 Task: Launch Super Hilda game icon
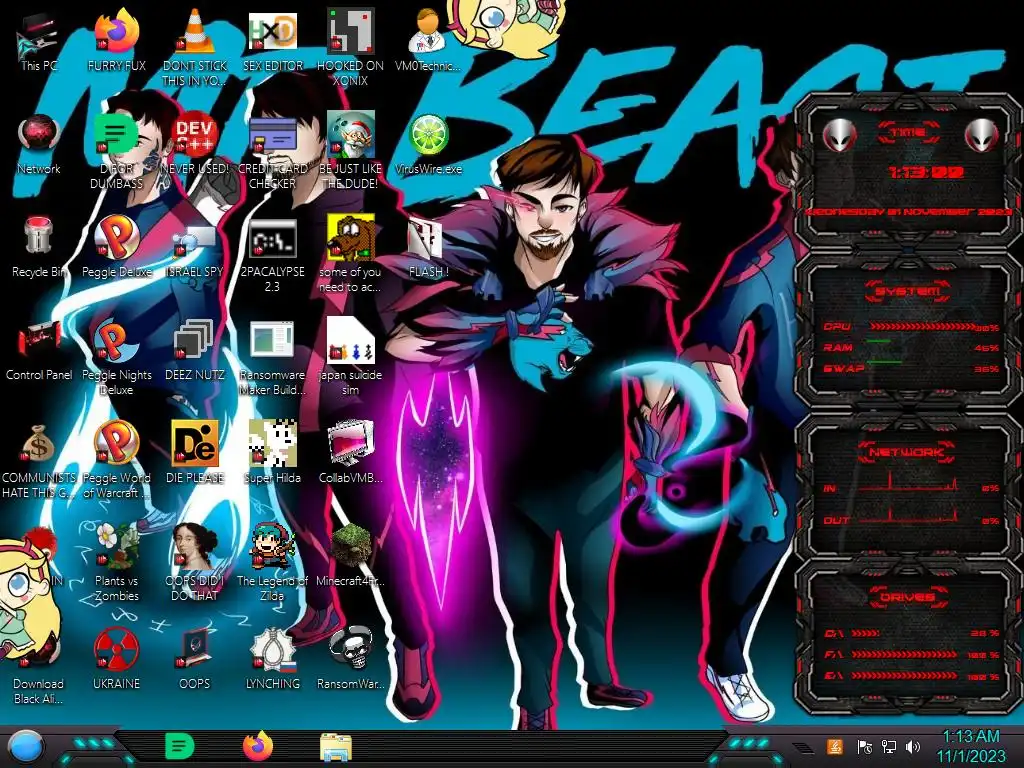click(x=272, y=453)
